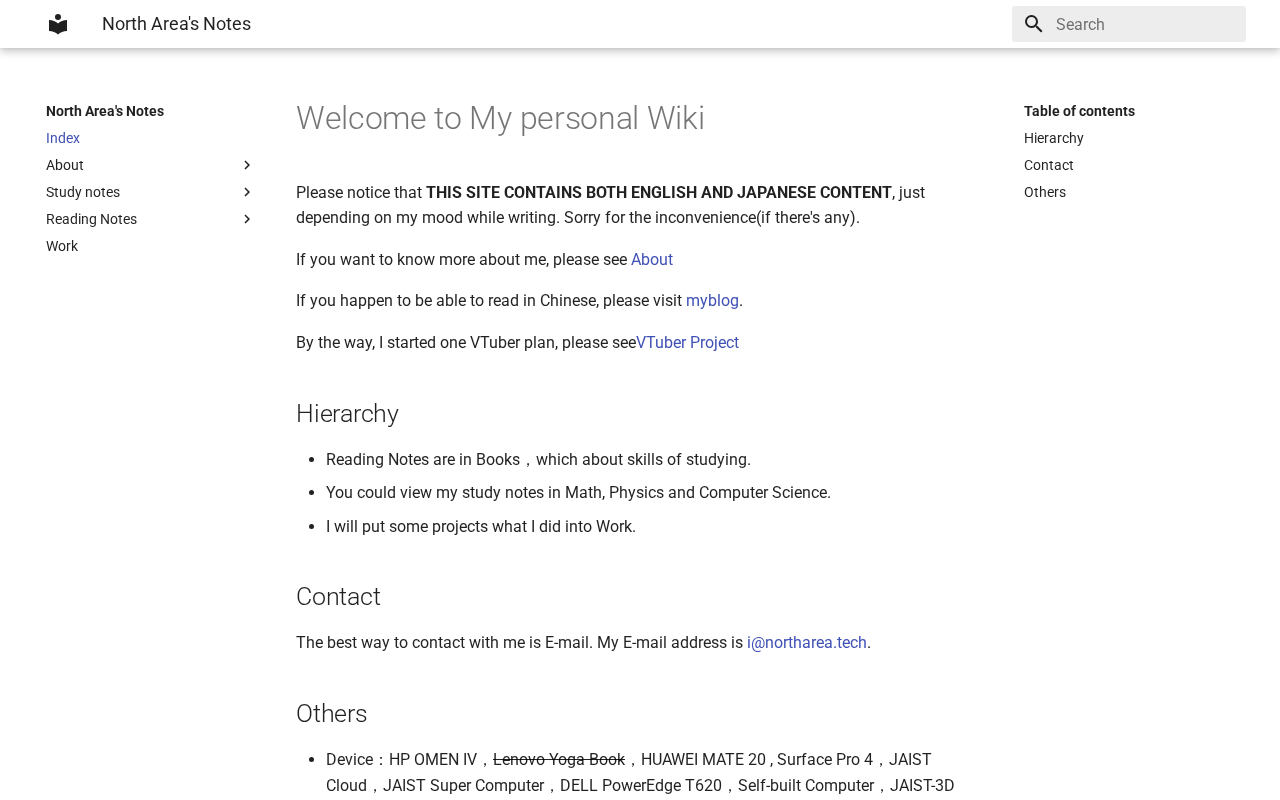The width and height of the screenshot is (1280, 800).
Task: Select Study notes in the sidebar
Action: pyautogui.click(x=83, y=192)
